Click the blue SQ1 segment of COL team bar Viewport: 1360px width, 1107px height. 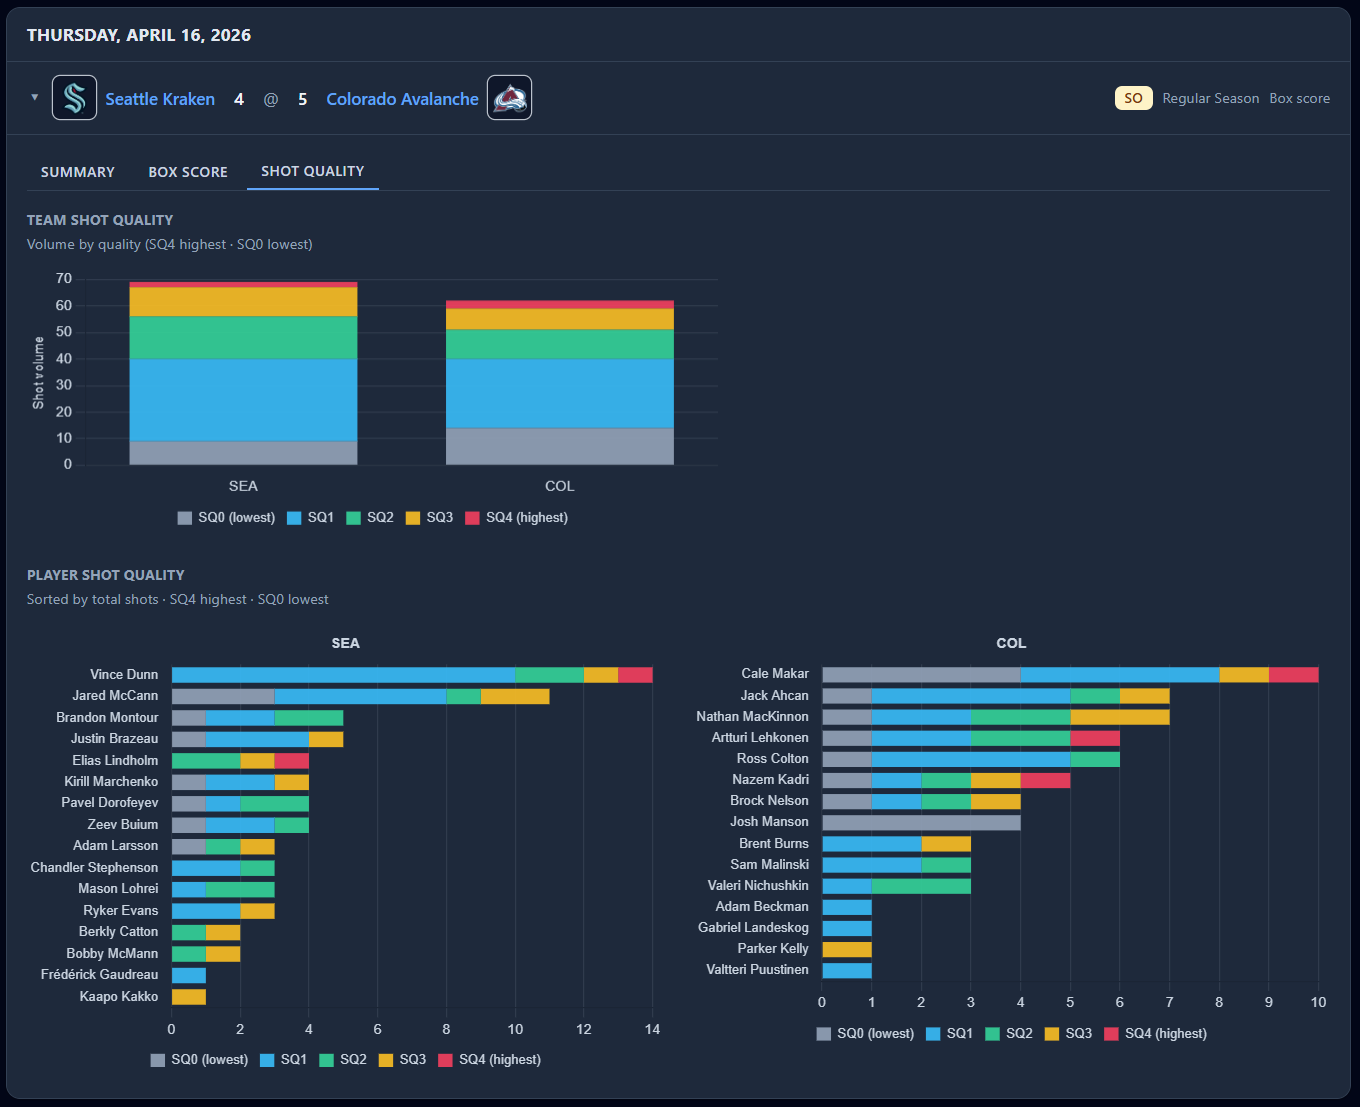[x=559, y=394]
